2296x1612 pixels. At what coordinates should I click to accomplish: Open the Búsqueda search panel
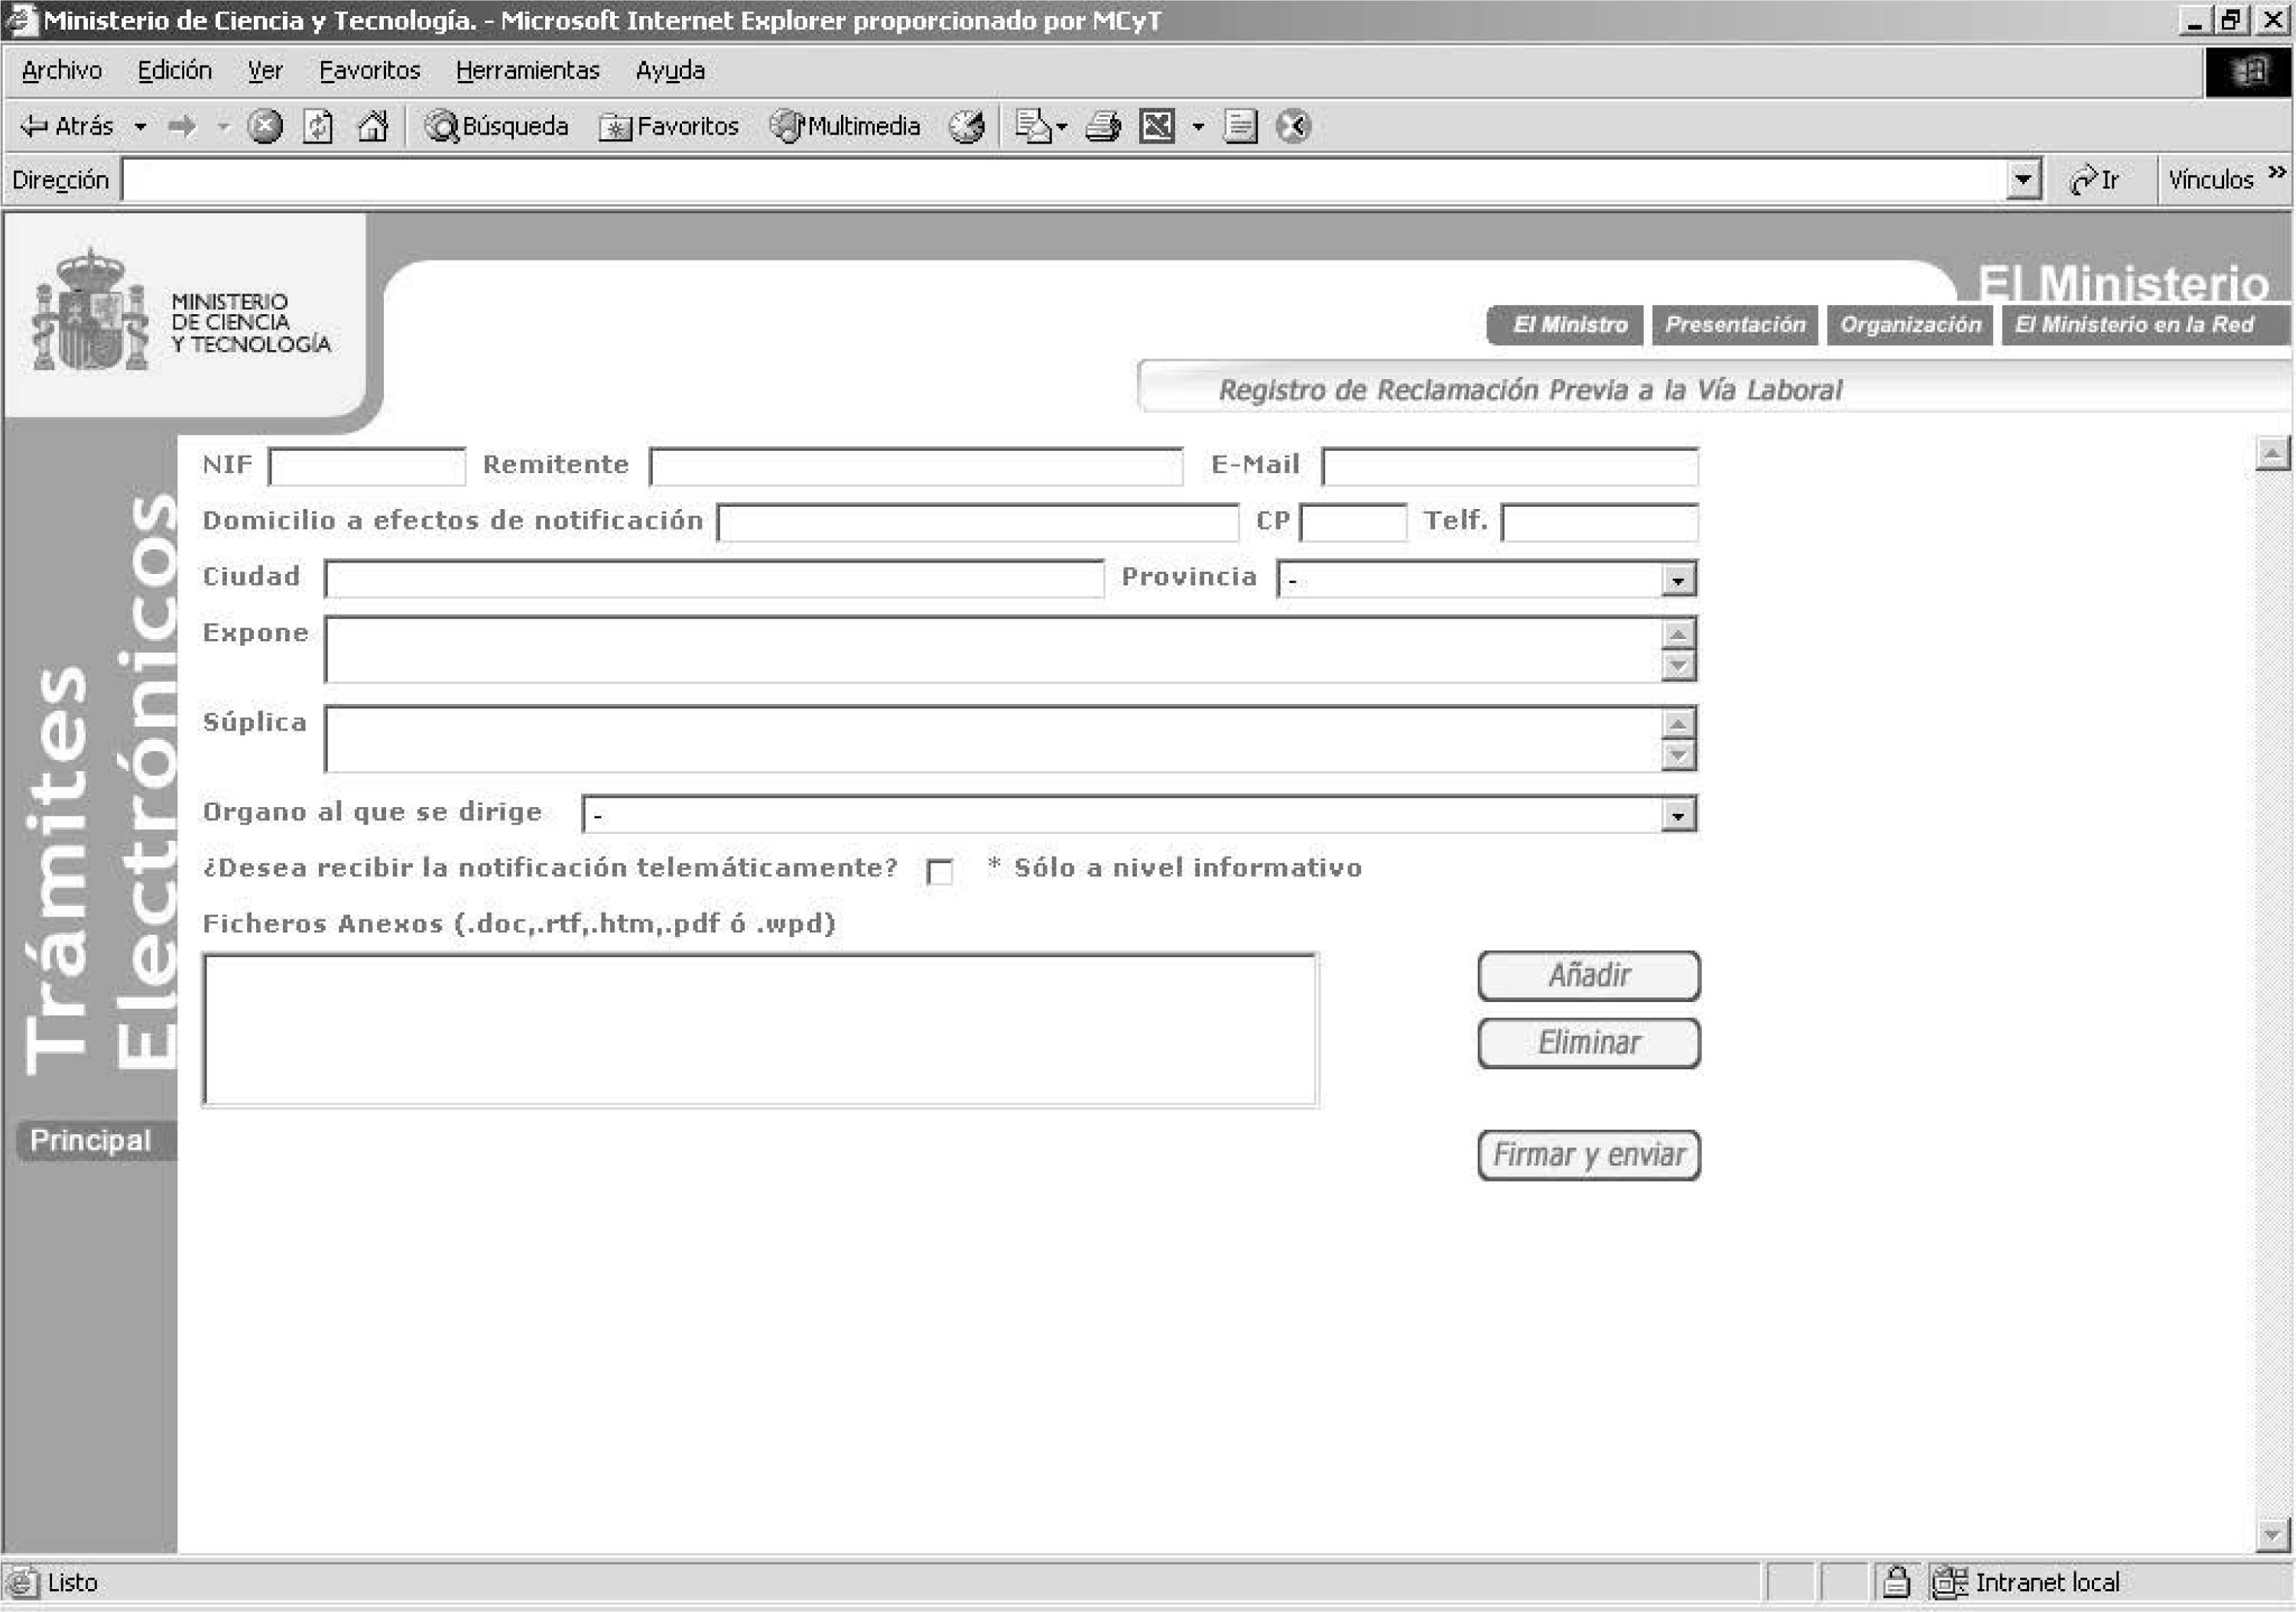497,126
